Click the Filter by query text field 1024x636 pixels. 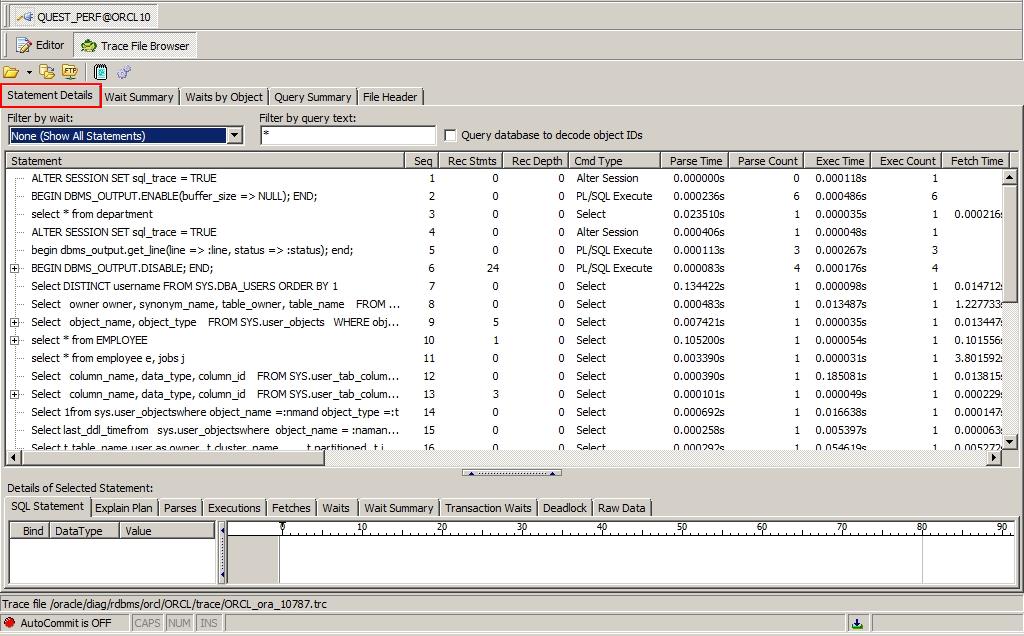[x=347, y=136]
